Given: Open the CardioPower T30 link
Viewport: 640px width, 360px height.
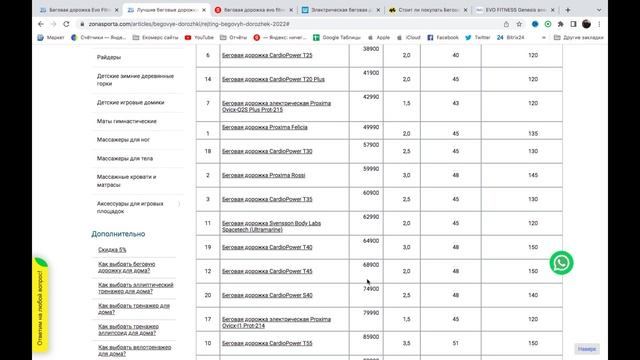Looking at the screenshot, I should [267, 151].
